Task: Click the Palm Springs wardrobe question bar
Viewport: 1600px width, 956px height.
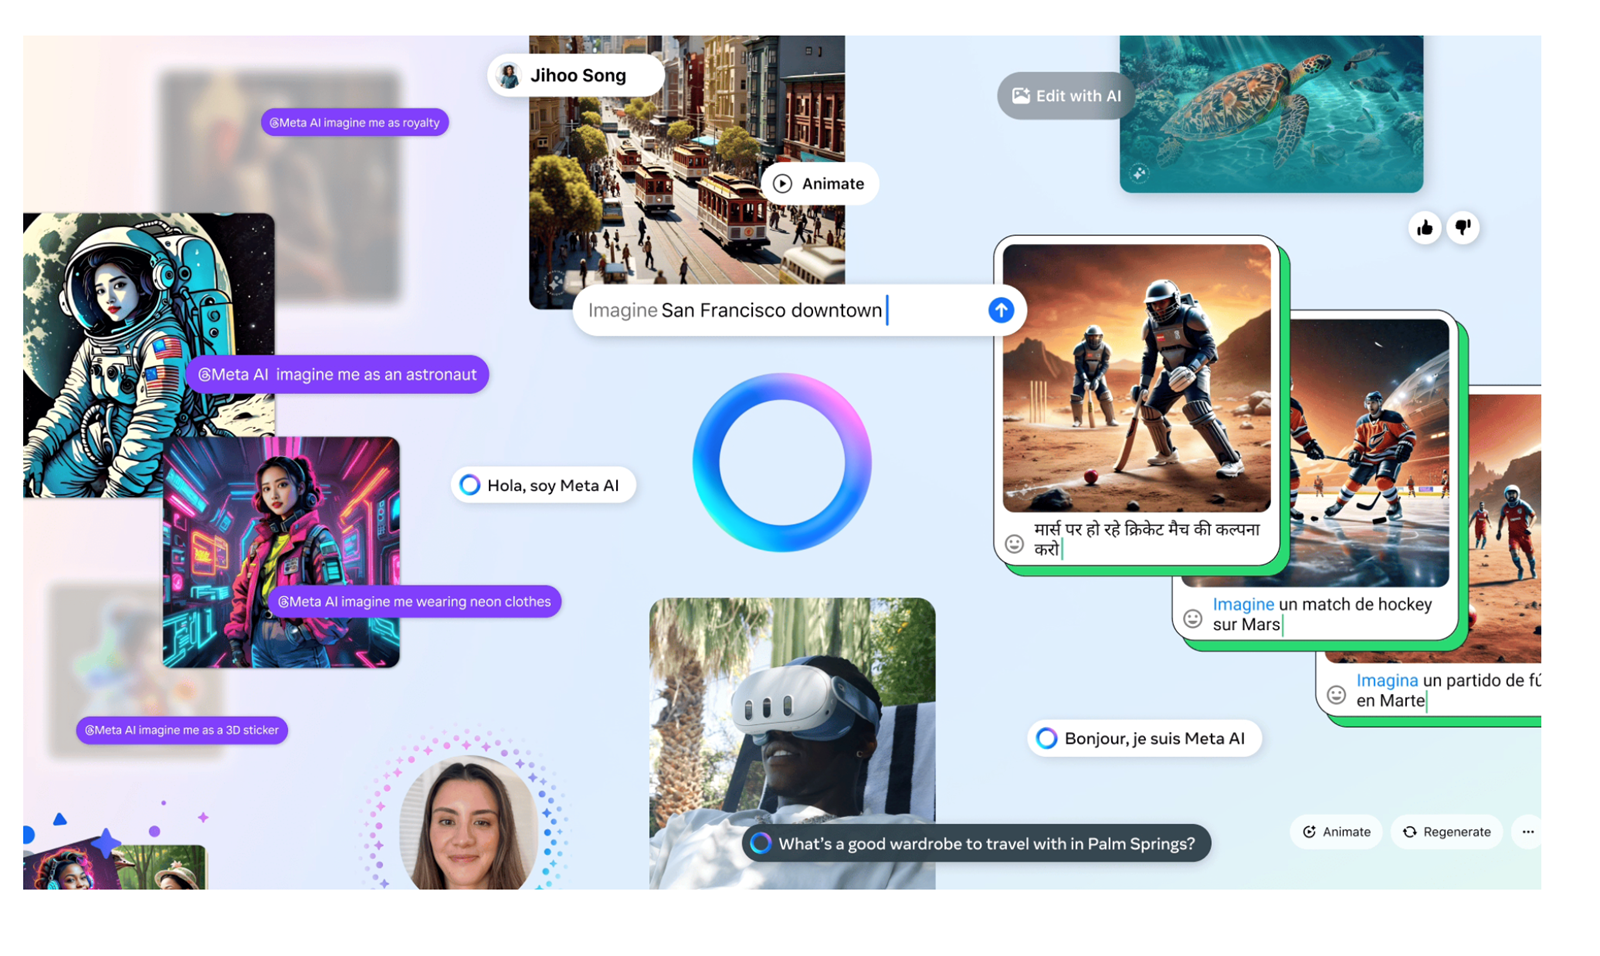Action: (x=976, y=844)
